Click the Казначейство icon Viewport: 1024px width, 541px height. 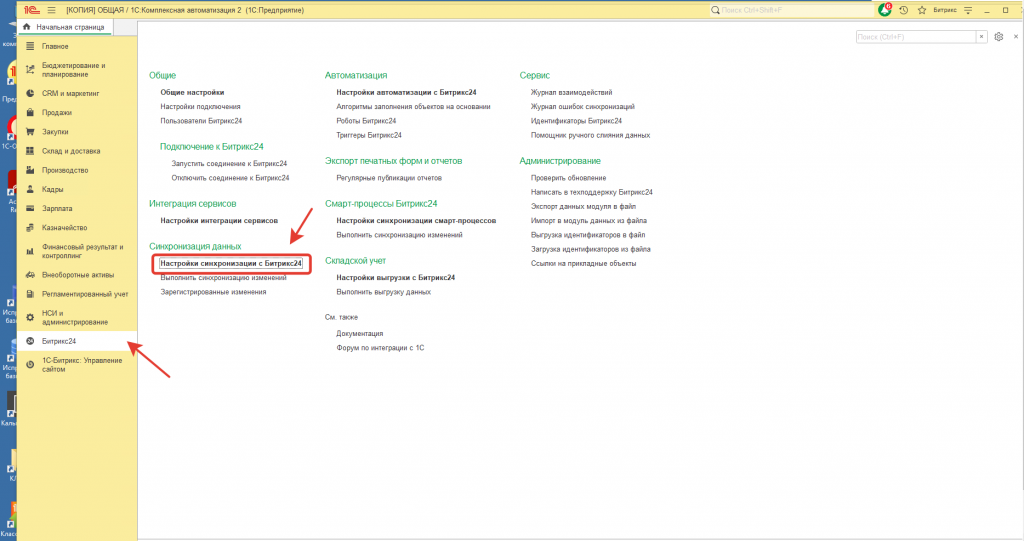point(30,227)
